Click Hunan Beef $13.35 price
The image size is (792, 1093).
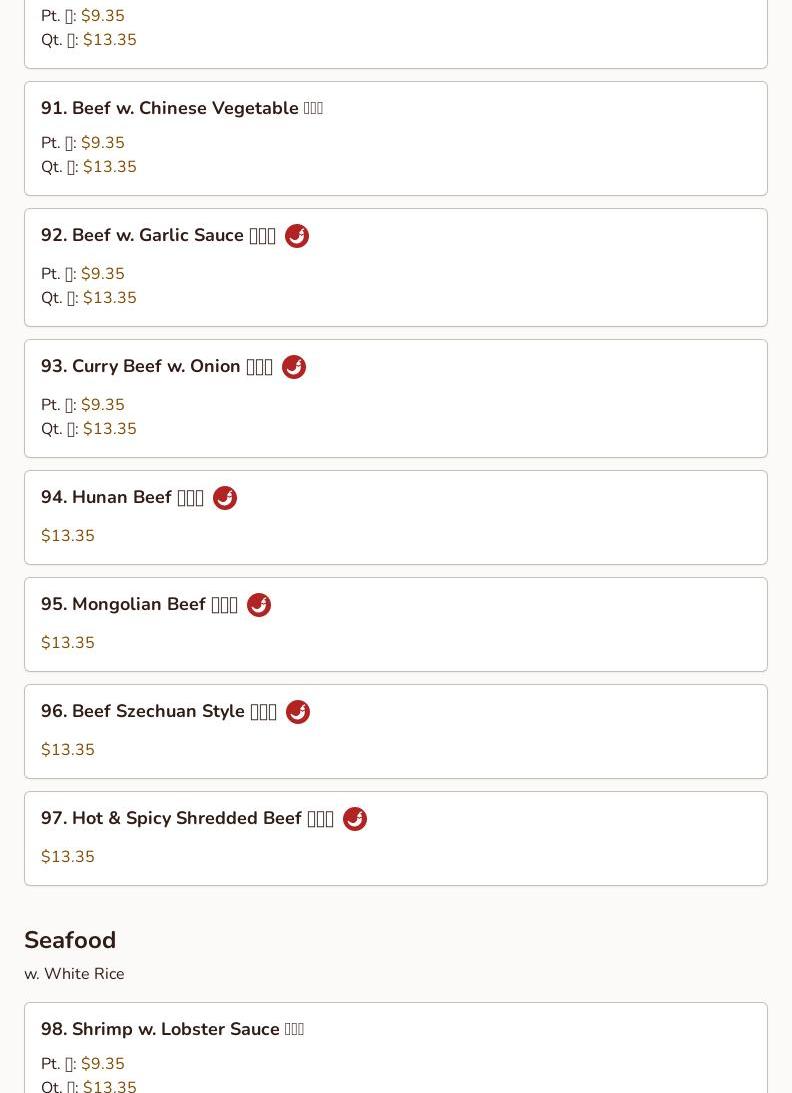(68, 536)
